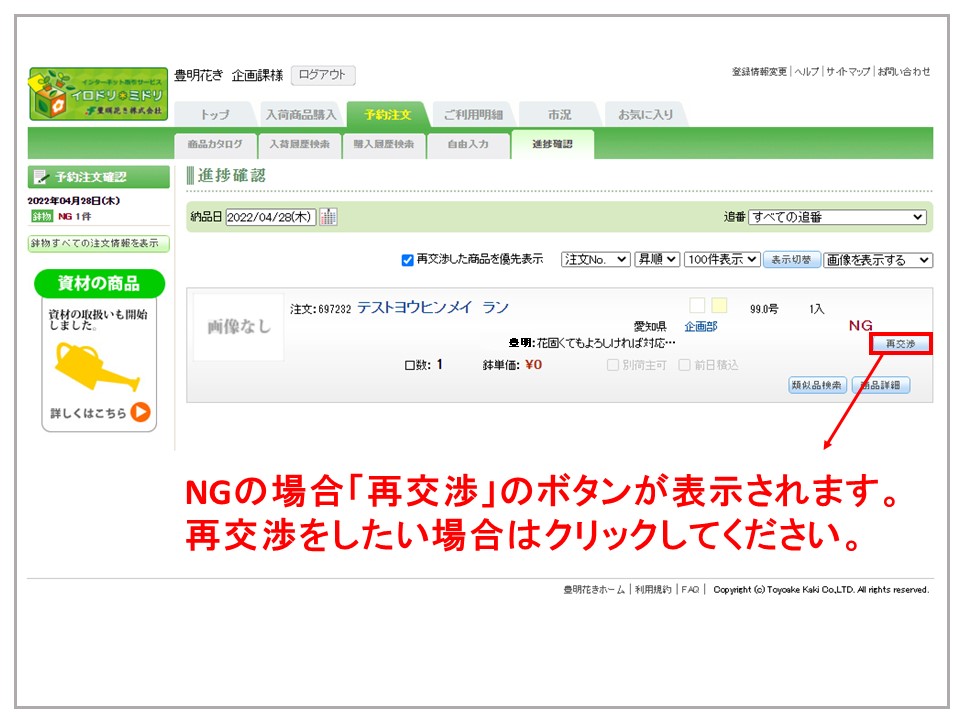
Task: Toggle the 別荷主可 checkbox
Action: pos(613,365)
